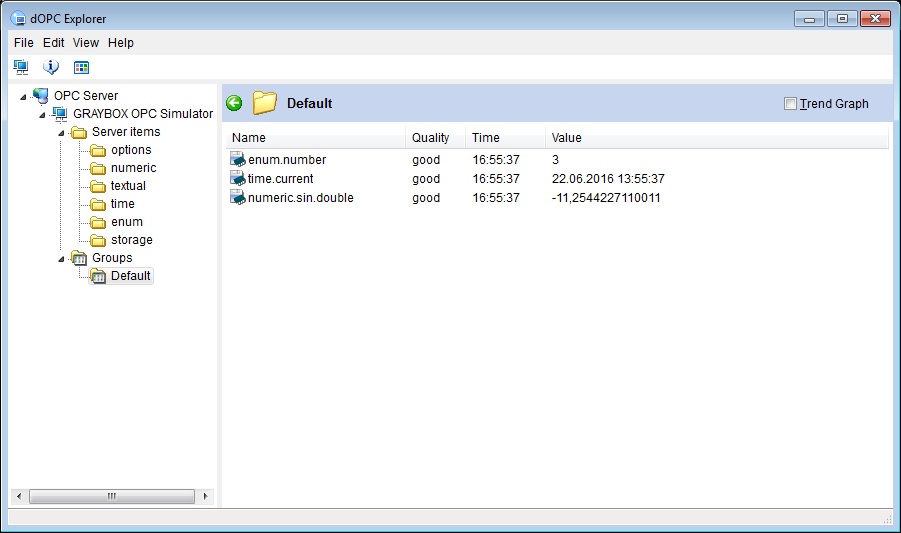Image resolution: width=901 pixels, height=533 pixels.
Task: Select the numeric tree item label
Action: [133, 168]
